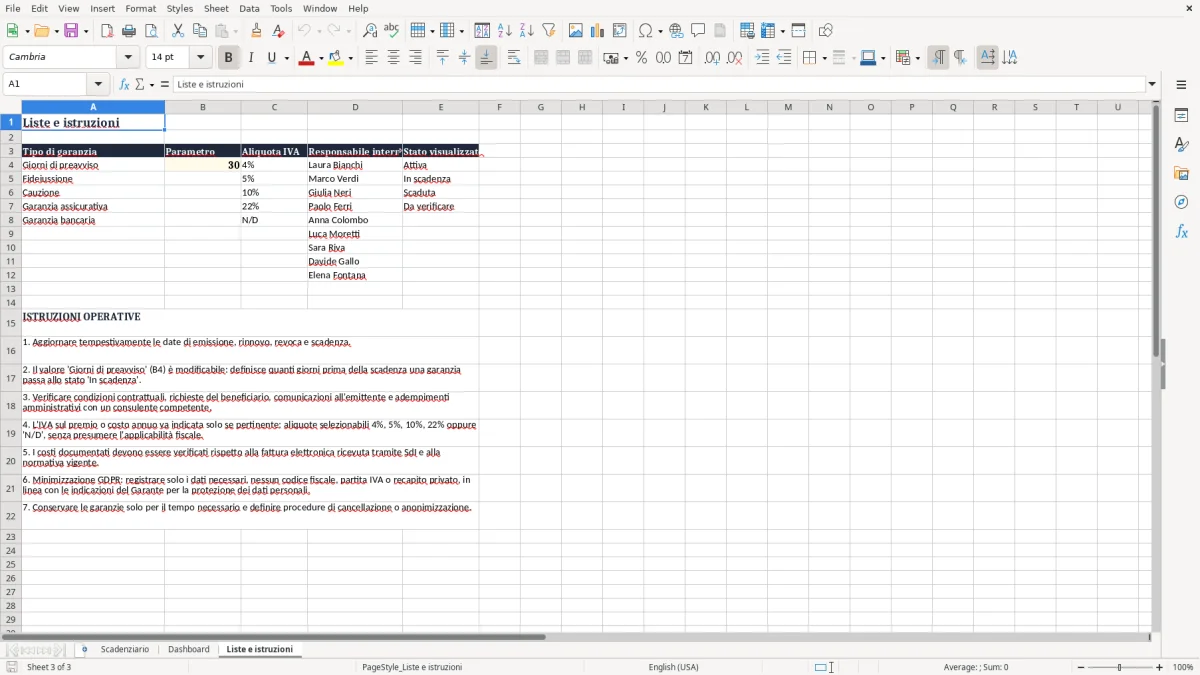Viewport: 1200px width, 675px height.
Task: Click English (USA) language in status bar
Action: (x=674, y=667)
